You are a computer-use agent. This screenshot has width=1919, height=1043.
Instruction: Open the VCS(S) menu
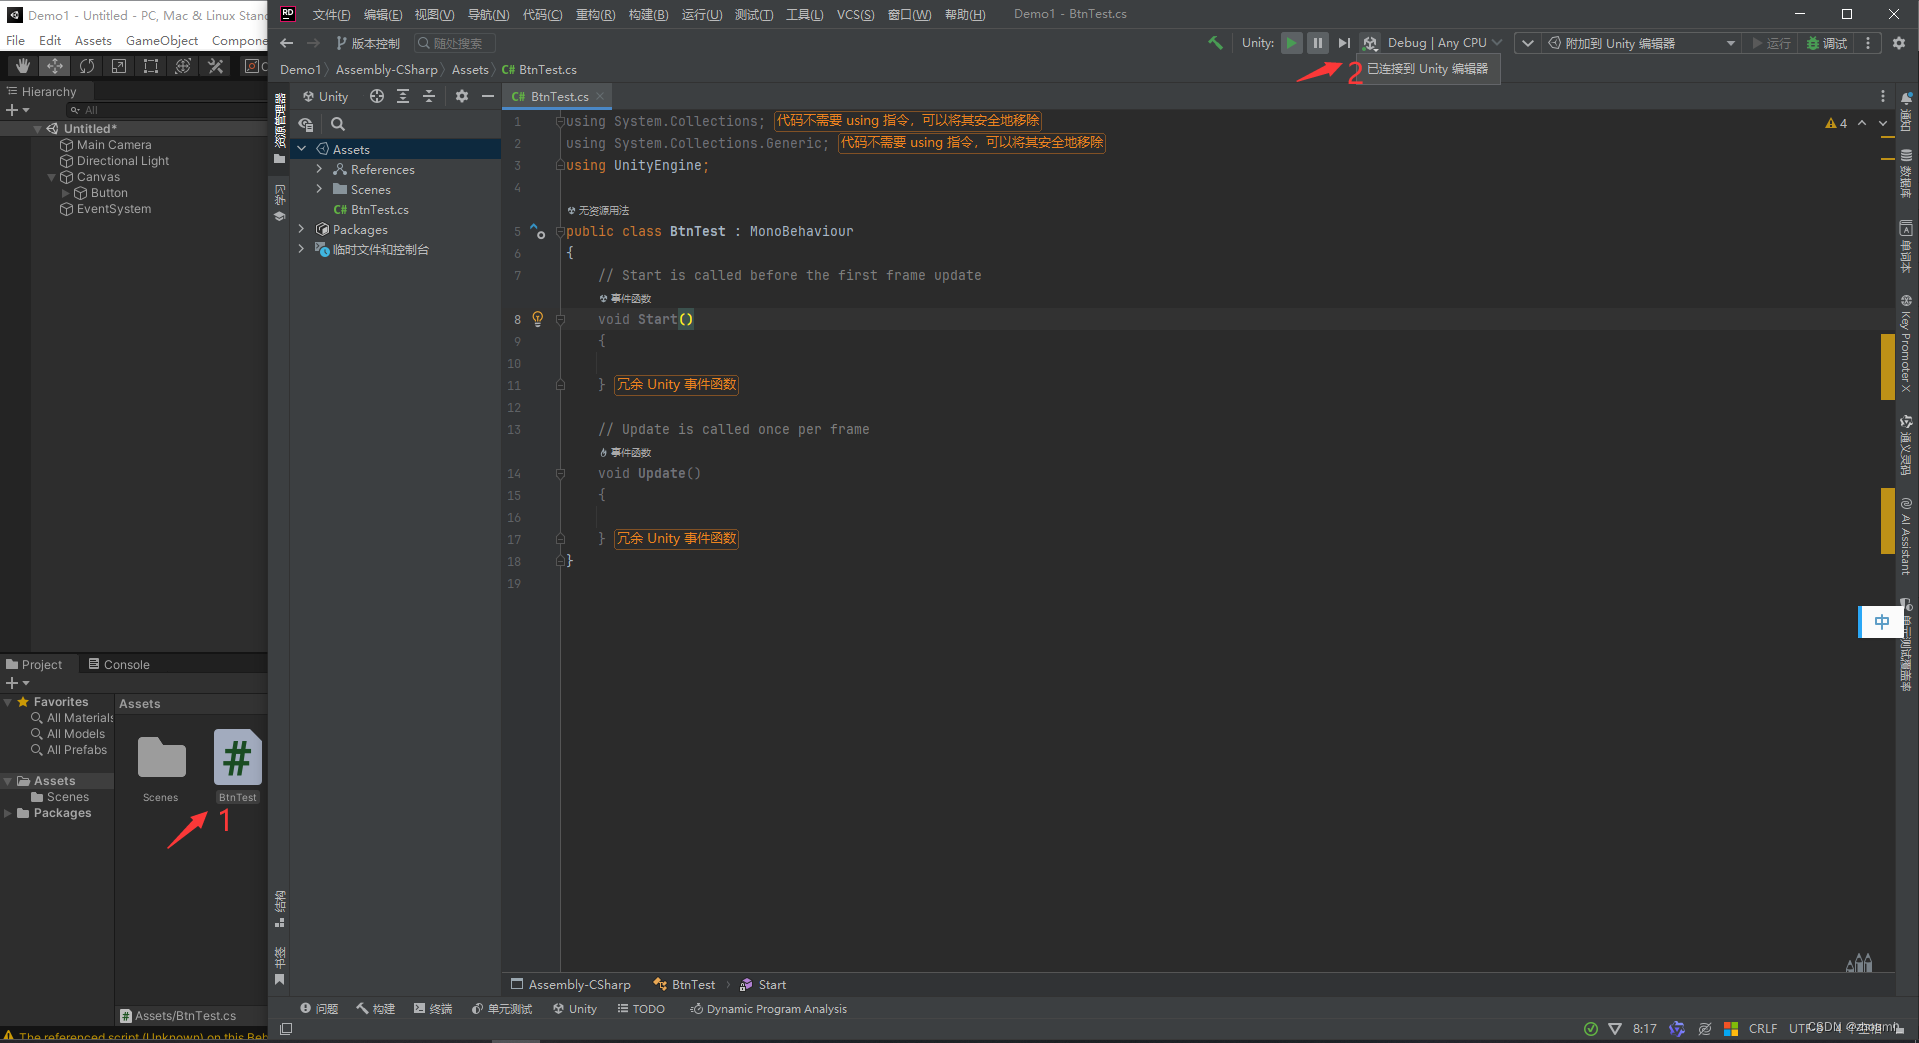[x=855, y=14]
